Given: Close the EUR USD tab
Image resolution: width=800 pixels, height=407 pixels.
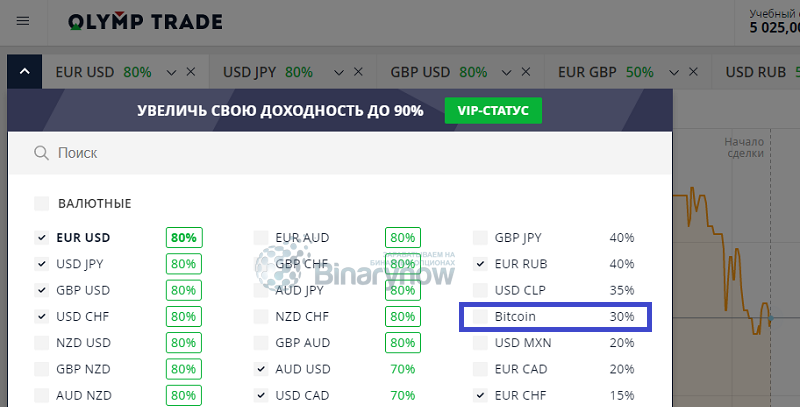Looking at the screenshot, I should click(191, 72).
